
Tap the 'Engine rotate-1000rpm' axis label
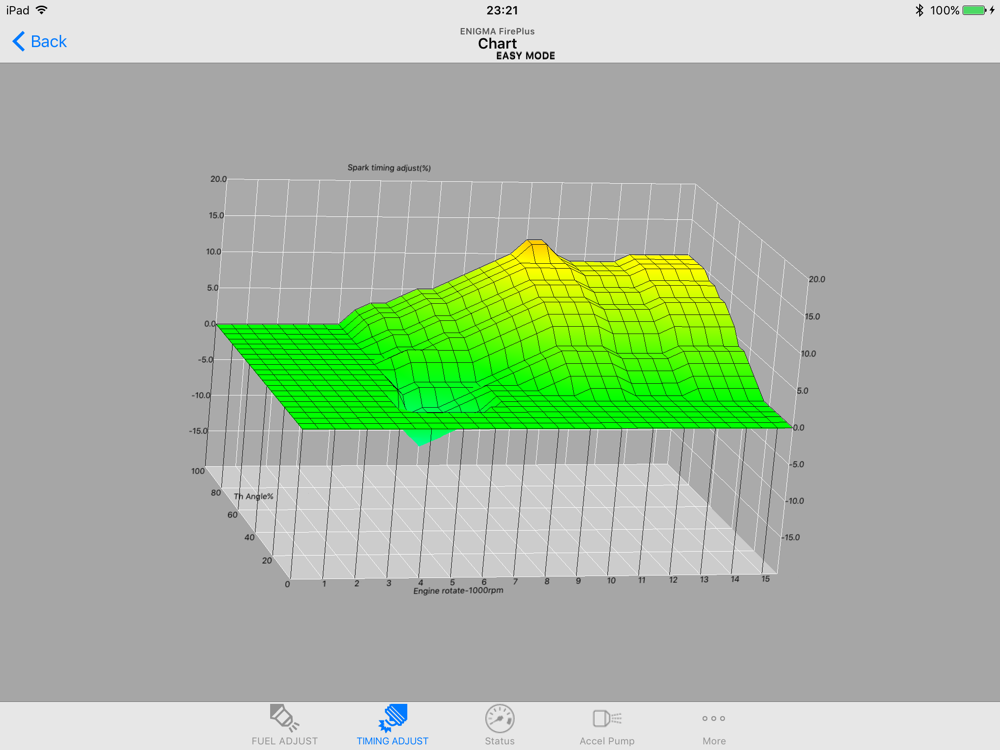458,591
